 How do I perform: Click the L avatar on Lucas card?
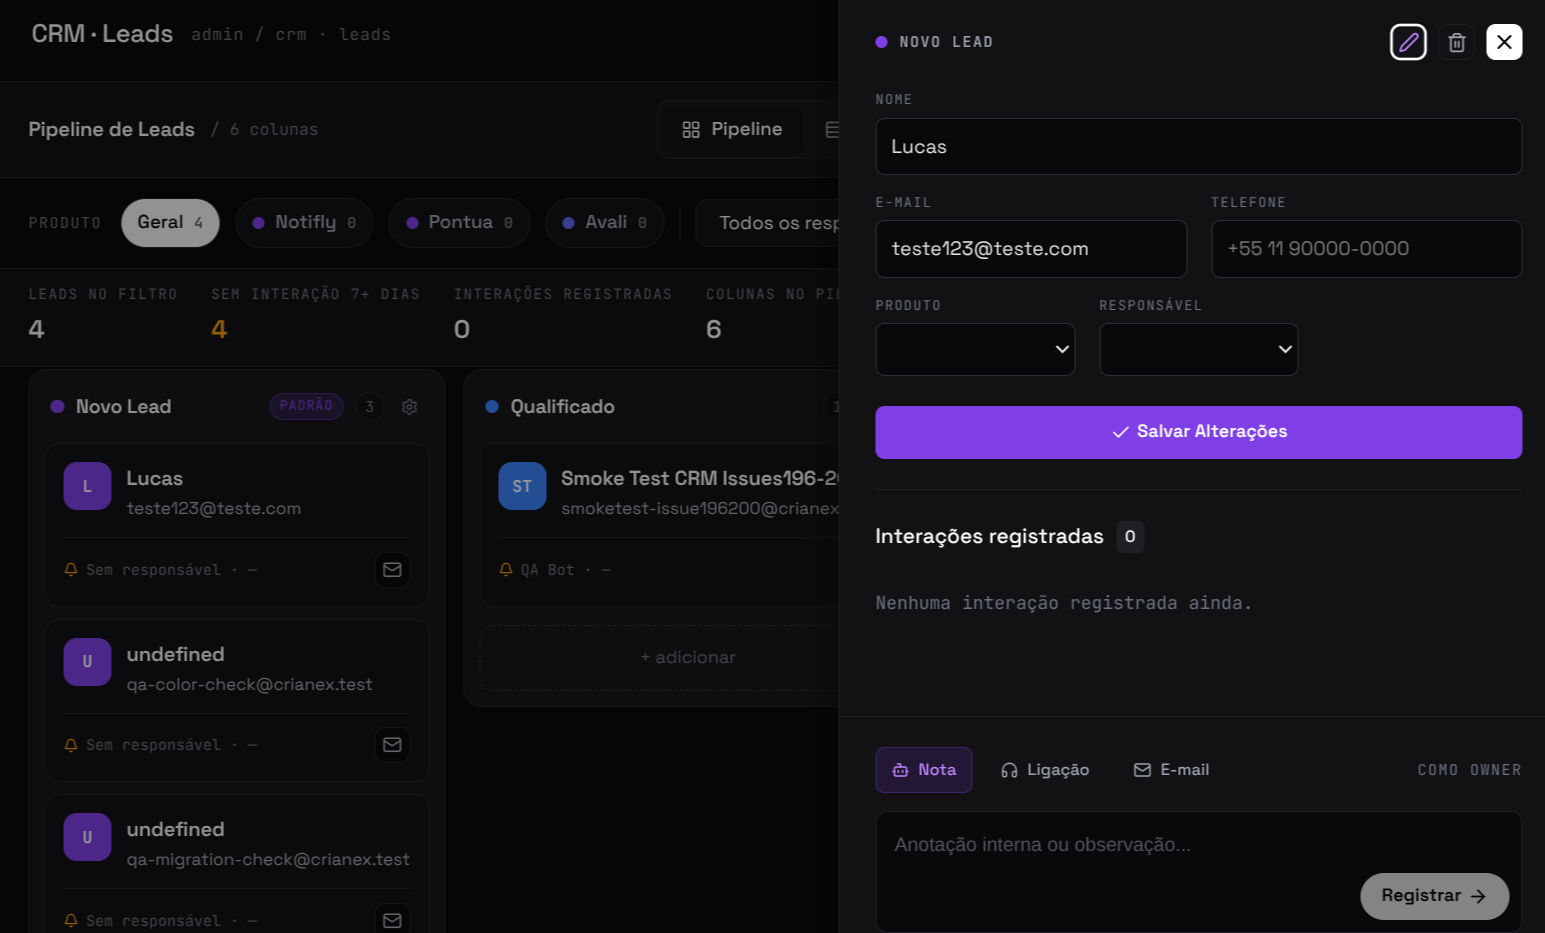[87, 486]
